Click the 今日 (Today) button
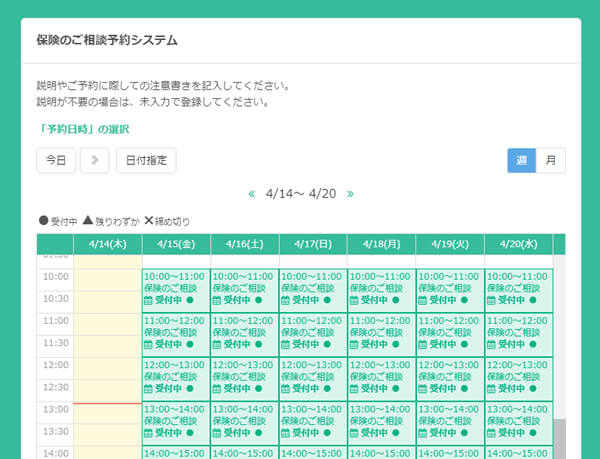 pyautogui.click(x=56, y=160)
